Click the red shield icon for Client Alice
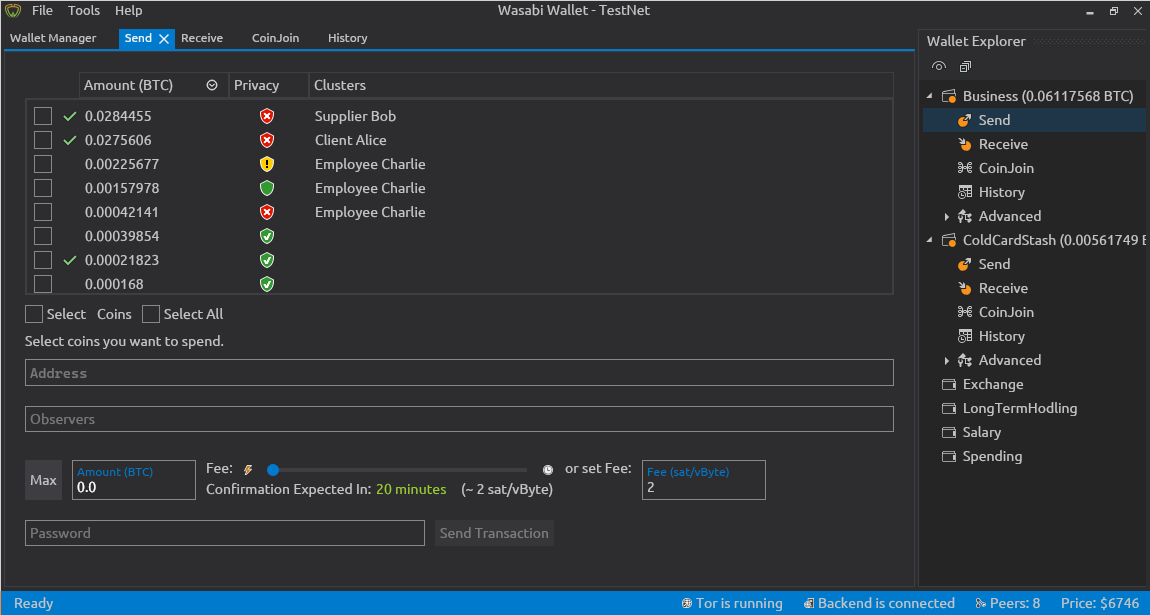1150x615 pixels. click(267, 140)
